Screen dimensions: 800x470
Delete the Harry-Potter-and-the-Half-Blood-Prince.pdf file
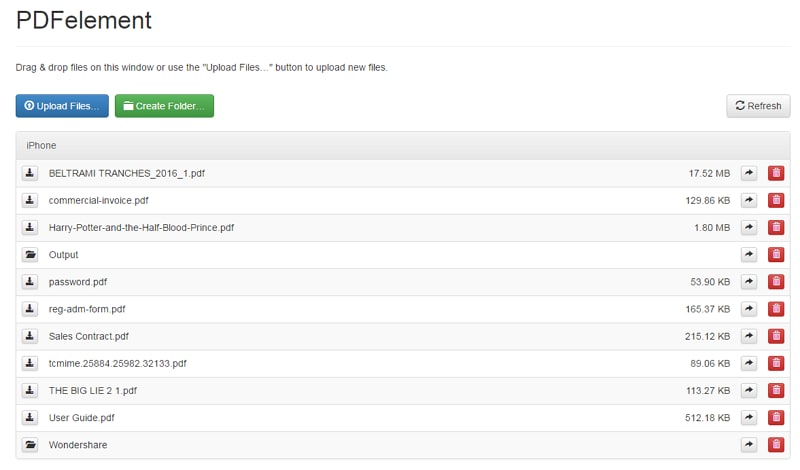tap(775, 227)
